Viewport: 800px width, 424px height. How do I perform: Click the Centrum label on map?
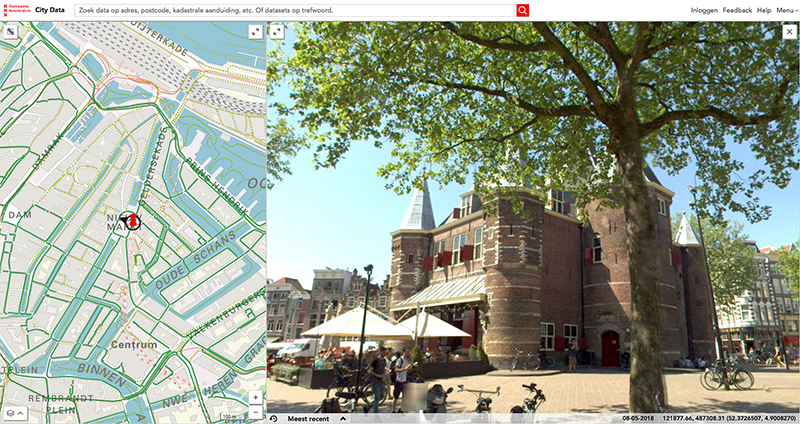(134, 345)
